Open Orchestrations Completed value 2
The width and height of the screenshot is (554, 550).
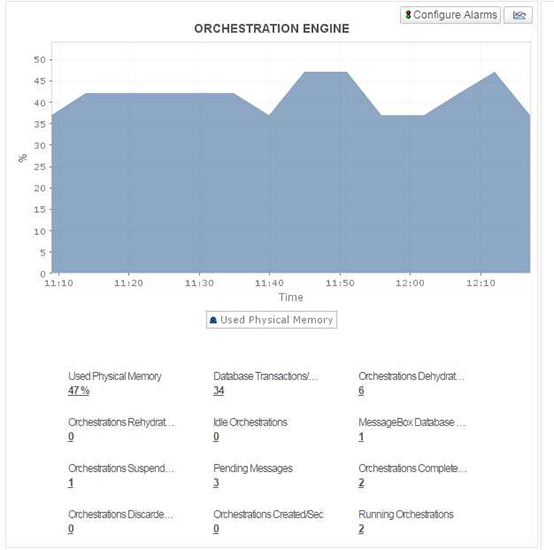pyautogui.click(x=361, y=483)
